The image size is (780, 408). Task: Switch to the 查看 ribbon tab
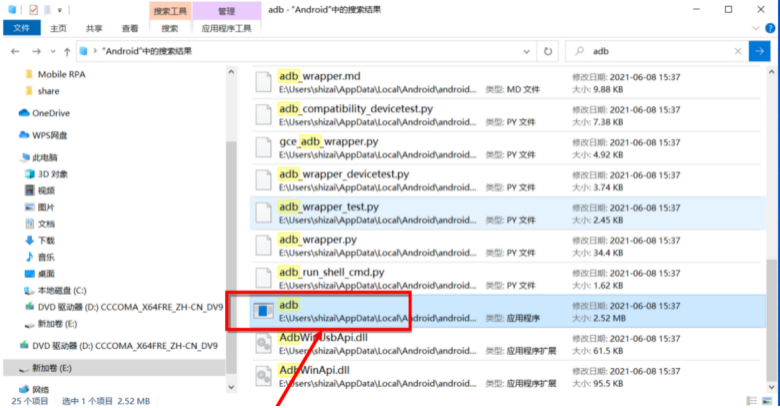(x=130, y=29)
